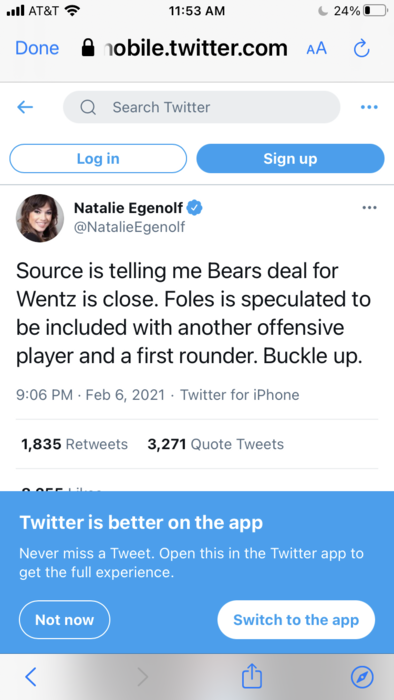Tap the Sign up button
This screenshot has width=394, height=700.
(290, 158)
